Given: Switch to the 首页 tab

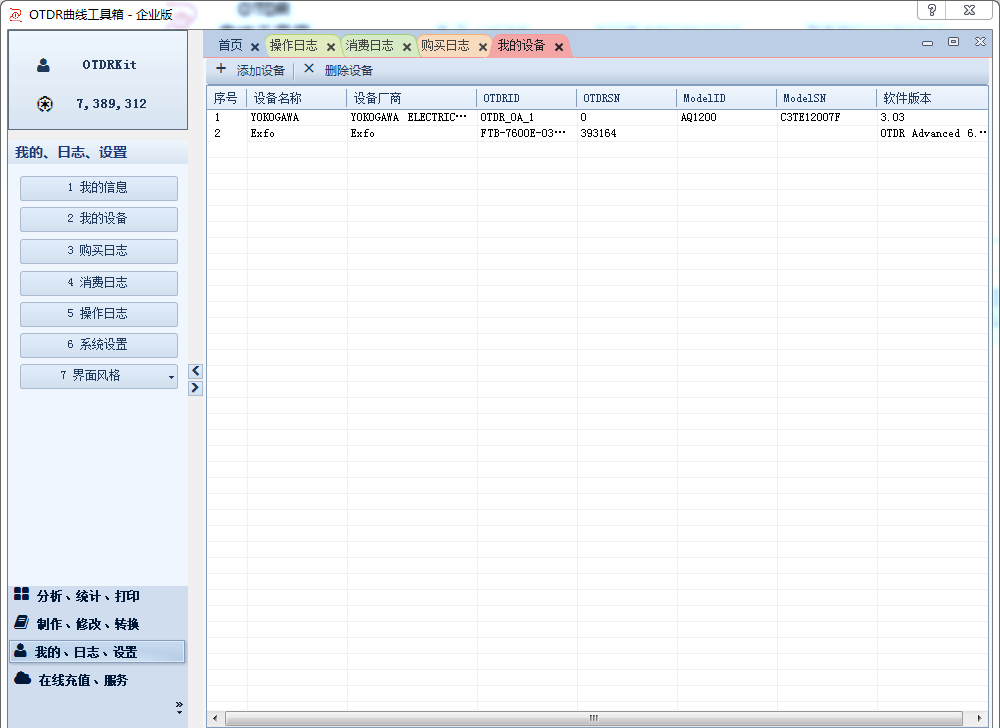Looking at the screenshot, I should click(230, 46).
